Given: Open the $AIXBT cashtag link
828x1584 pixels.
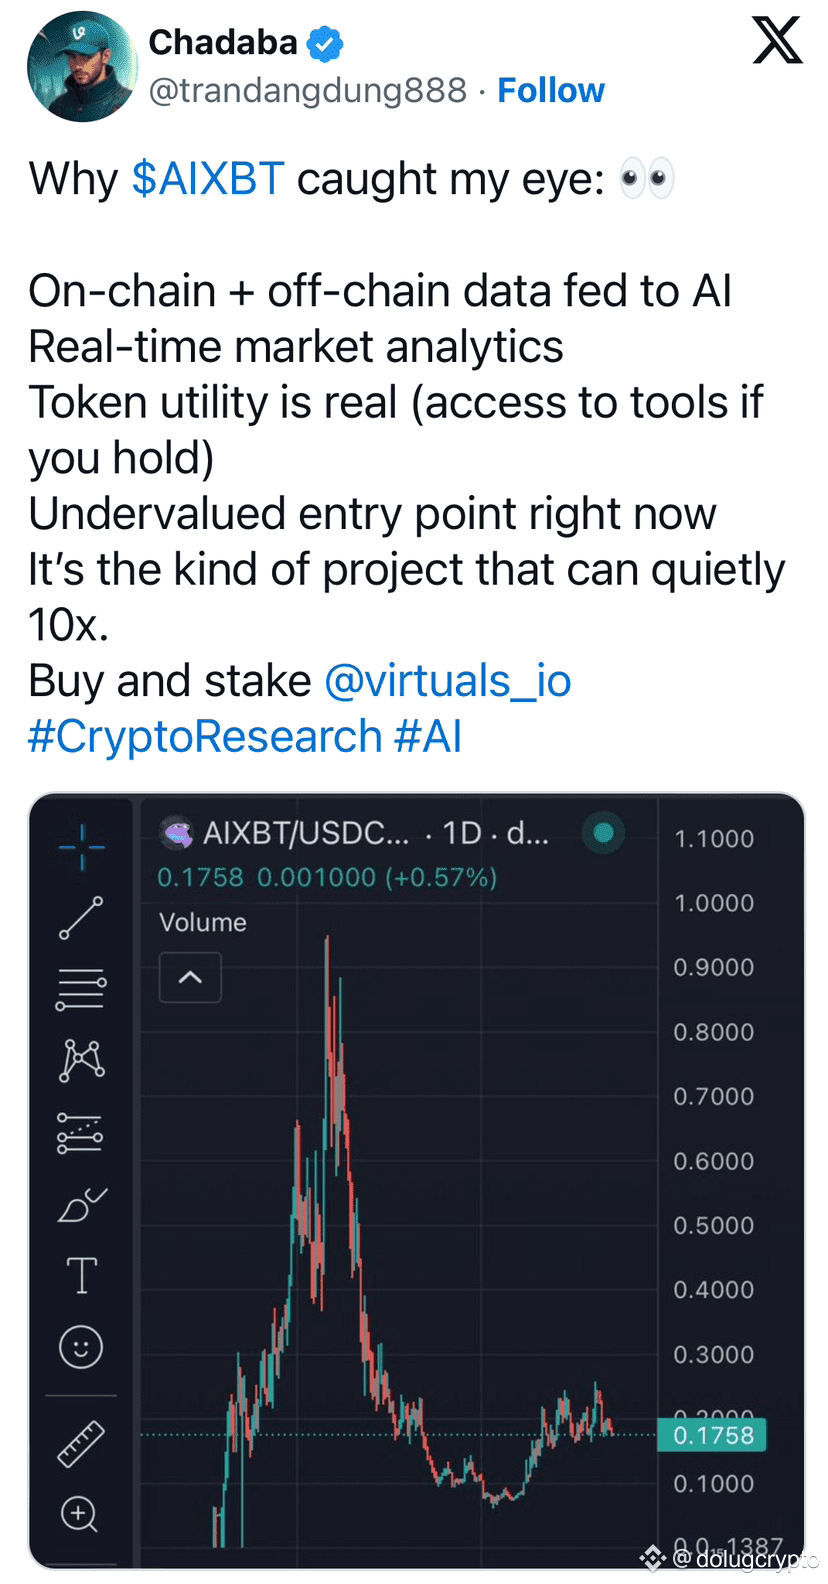Looking at the screenshot, I should point(208,180).
